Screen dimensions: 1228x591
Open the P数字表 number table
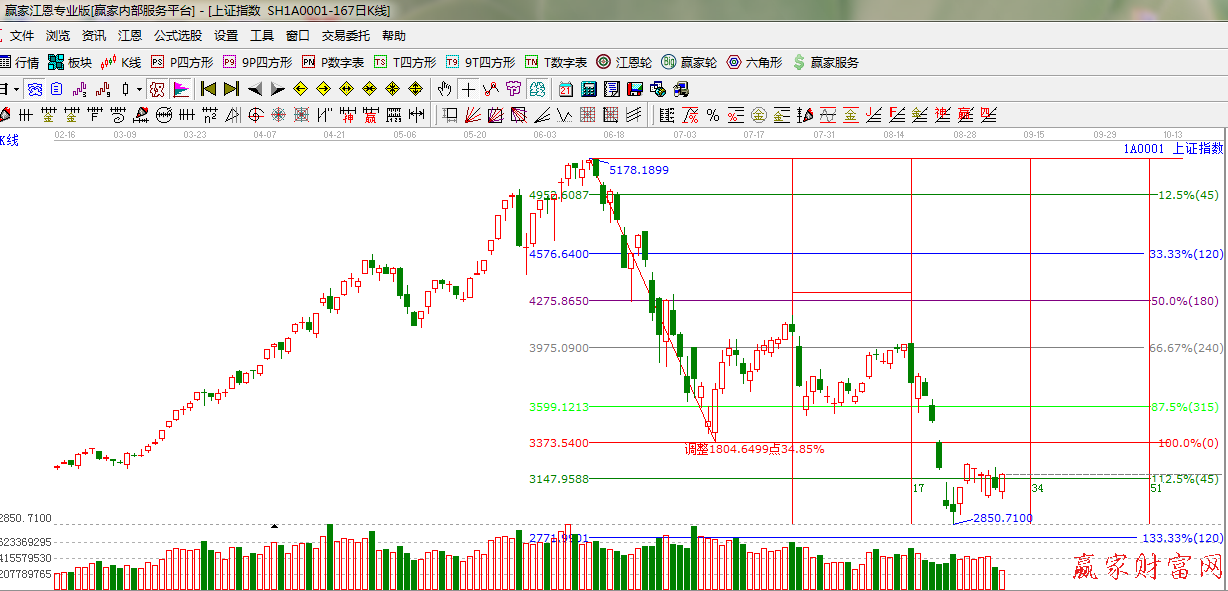(333, 62)
